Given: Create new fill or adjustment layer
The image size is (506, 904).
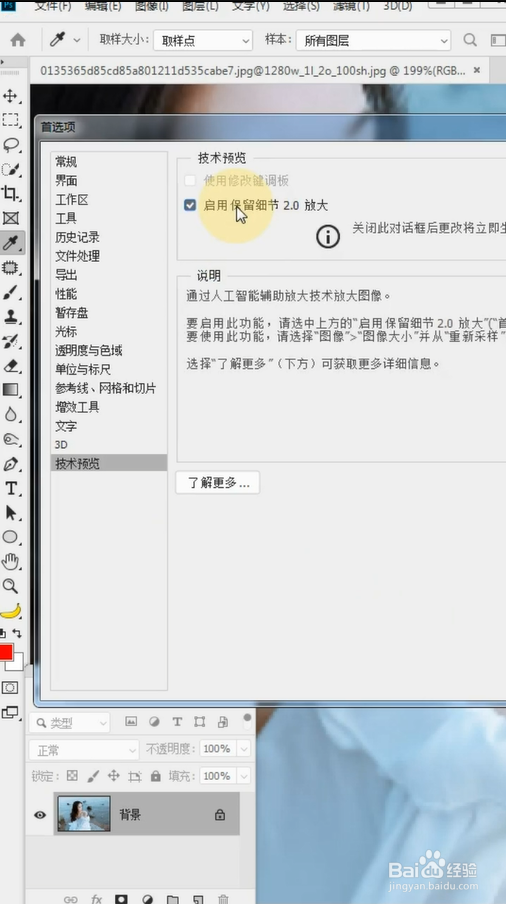Looking at the screenshot, I should pos(148,899).
